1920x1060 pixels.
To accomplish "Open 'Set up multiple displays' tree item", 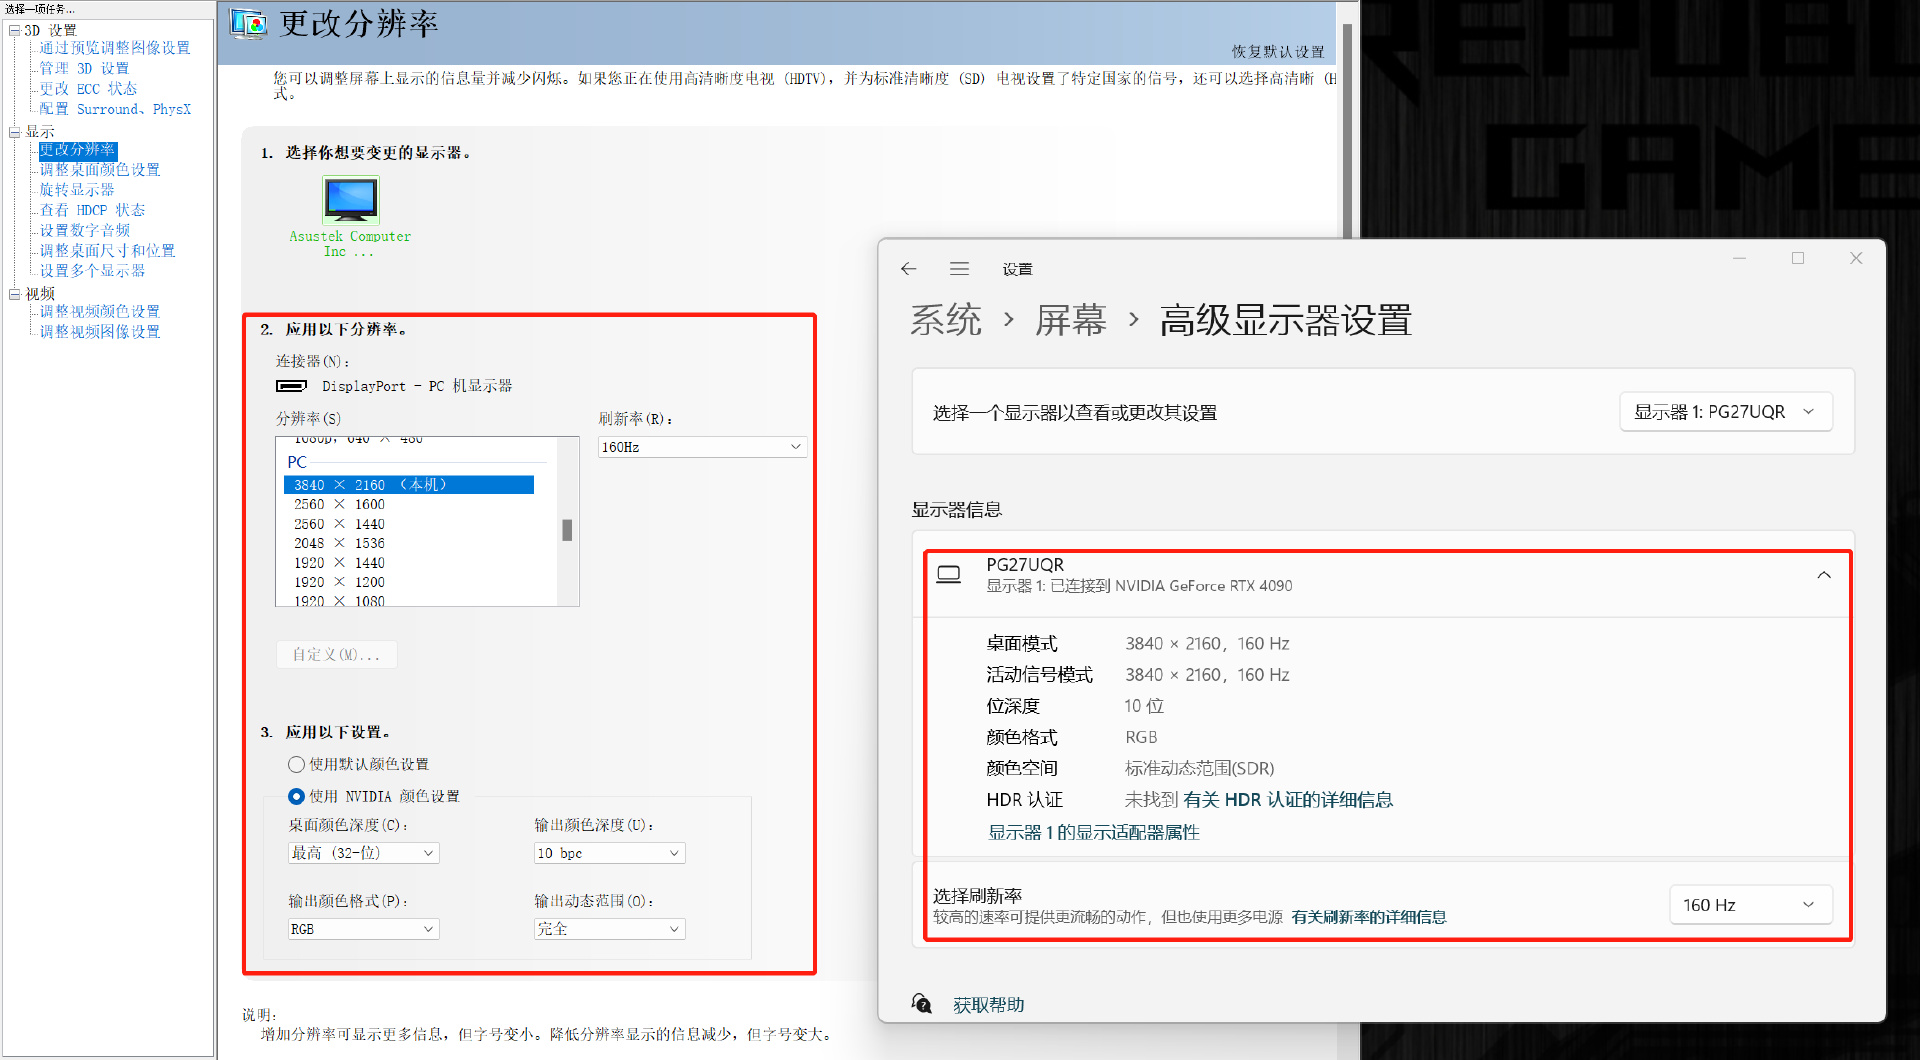I will 92,271.
